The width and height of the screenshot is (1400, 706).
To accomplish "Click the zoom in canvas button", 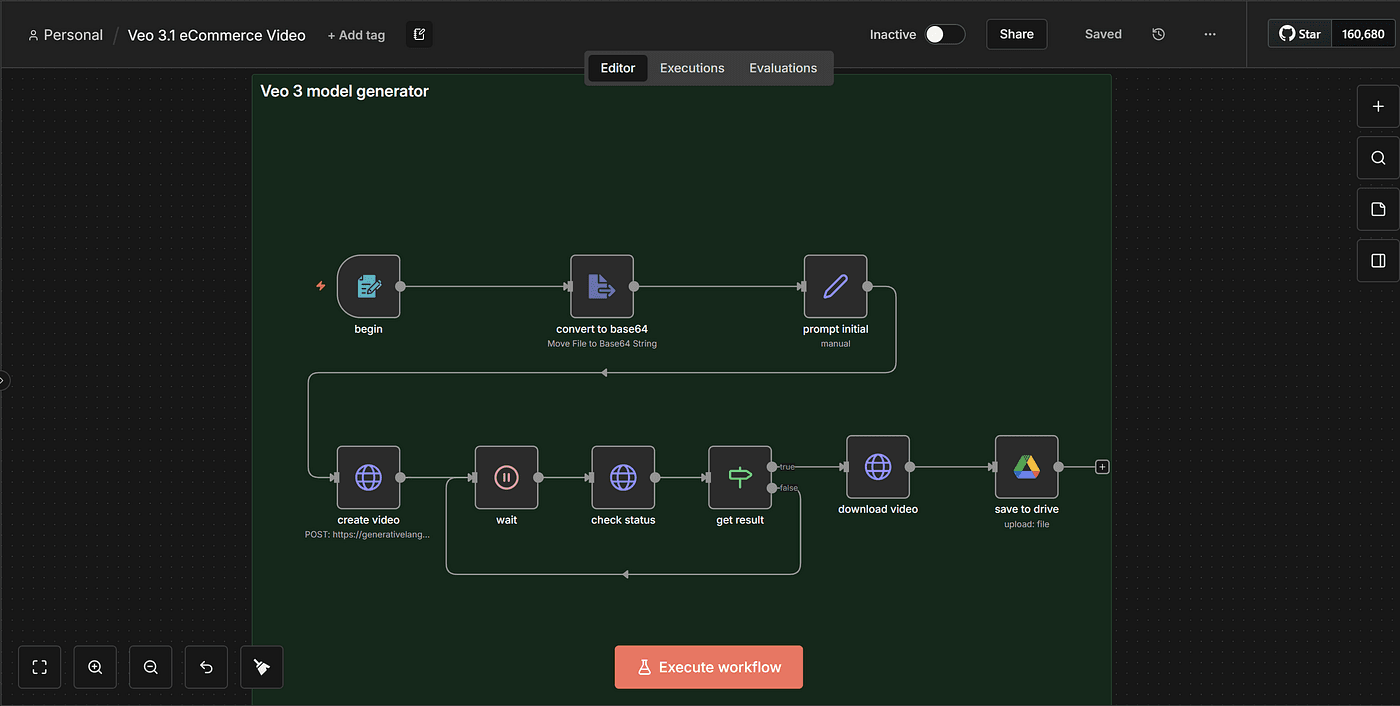I will 95,667.
